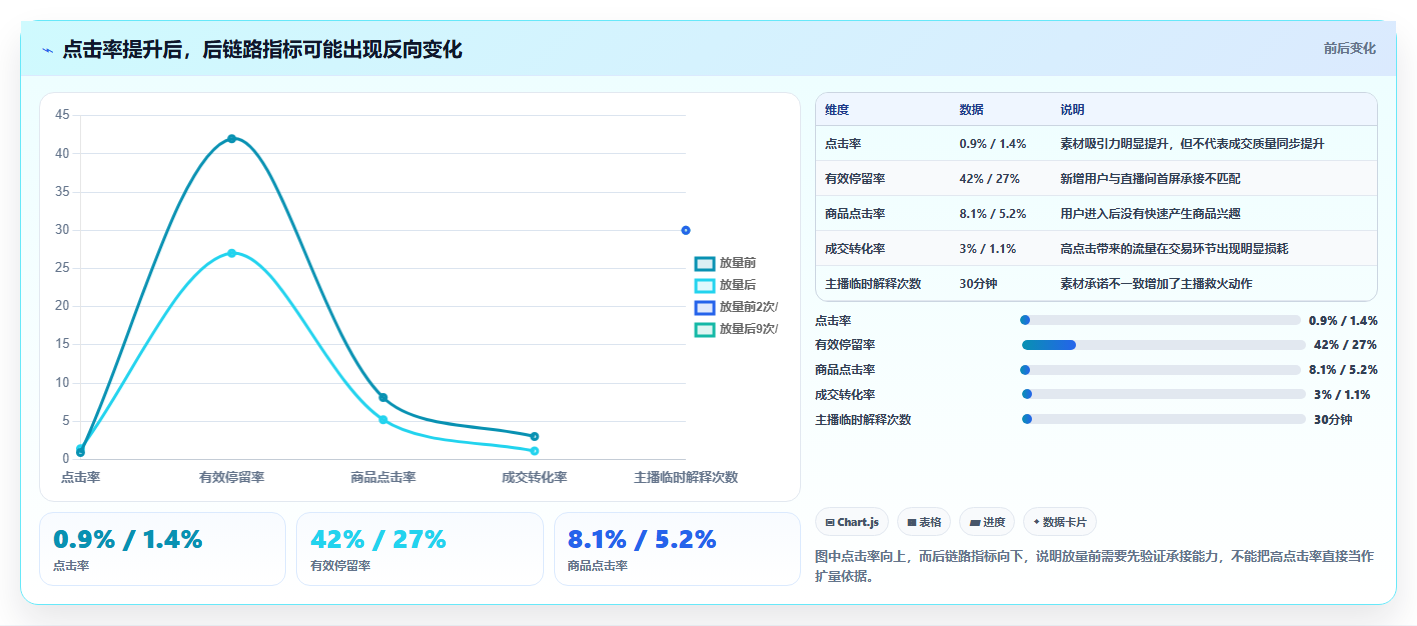1417x626 pixels.
Task: Toggle the 放量后9次/ legend swatch
Action: [x=705, y=329]
